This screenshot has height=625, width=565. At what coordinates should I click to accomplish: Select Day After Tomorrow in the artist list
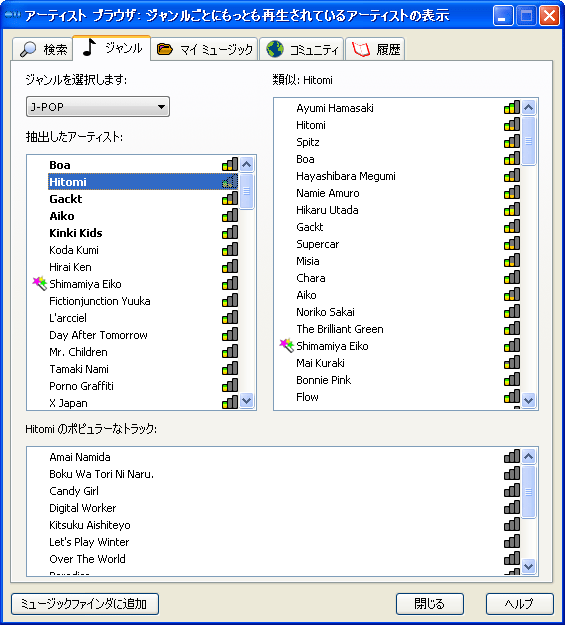pos(98,335)
